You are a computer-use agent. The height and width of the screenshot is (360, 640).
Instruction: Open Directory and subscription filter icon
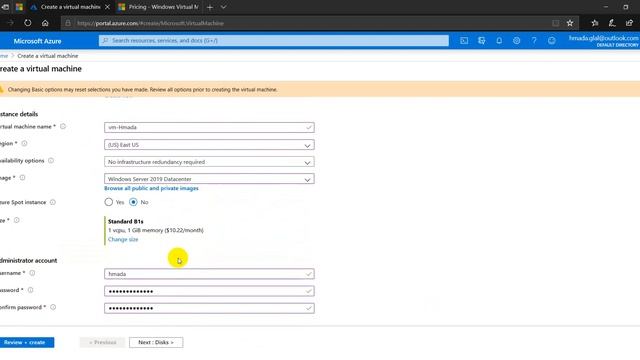pos(482,41)
